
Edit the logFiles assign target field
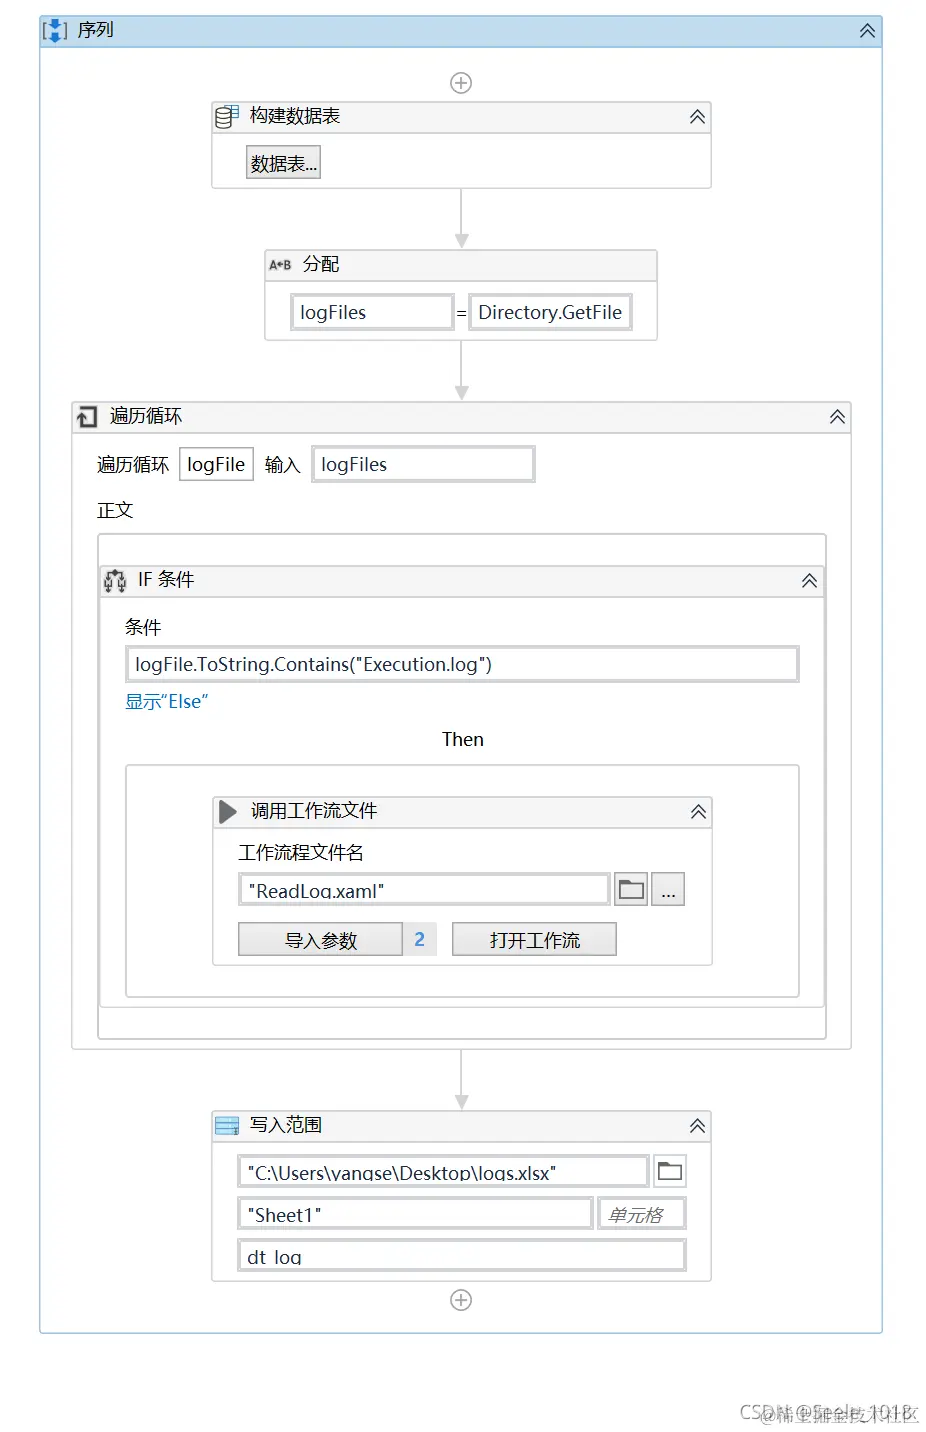tap(372, 312)
